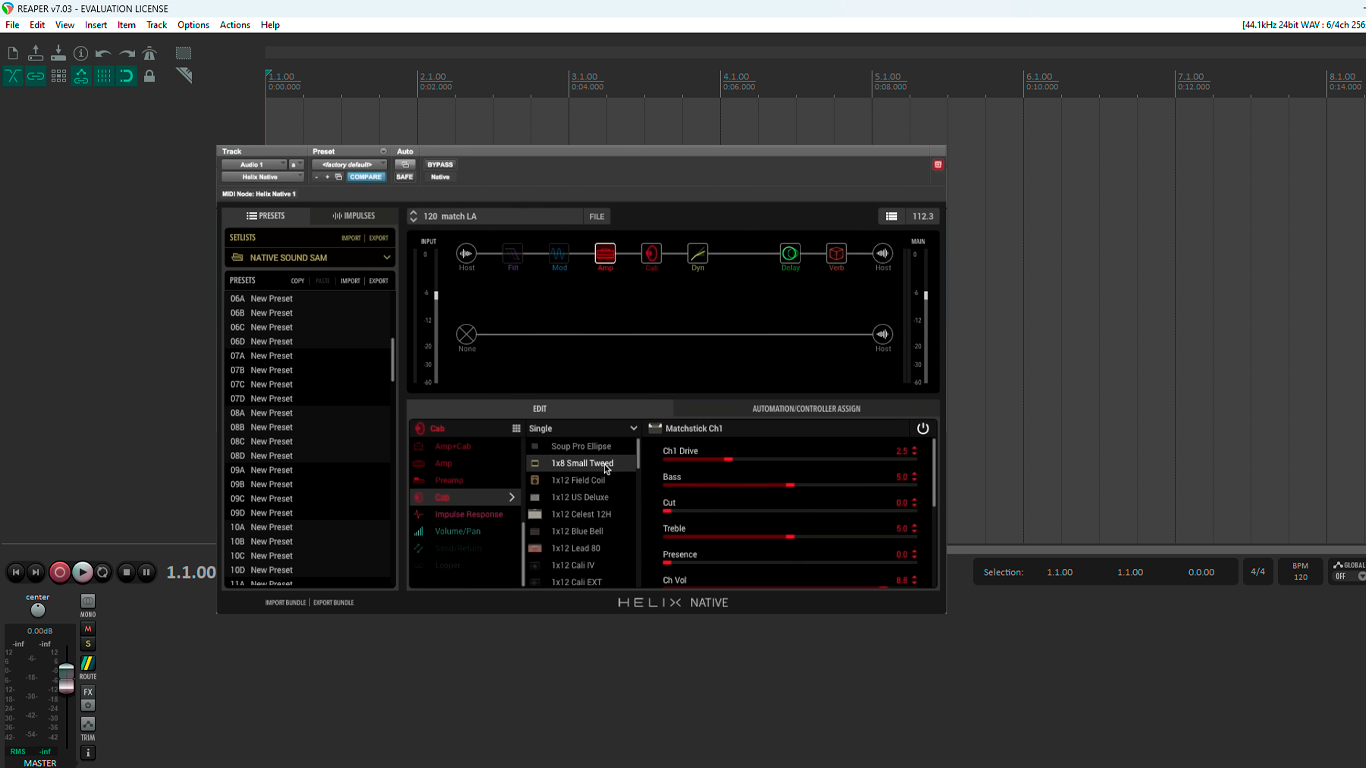1366x768 pixels.
Task: Click the FILE button next to preset name
Action: click(x=596, y=216)
